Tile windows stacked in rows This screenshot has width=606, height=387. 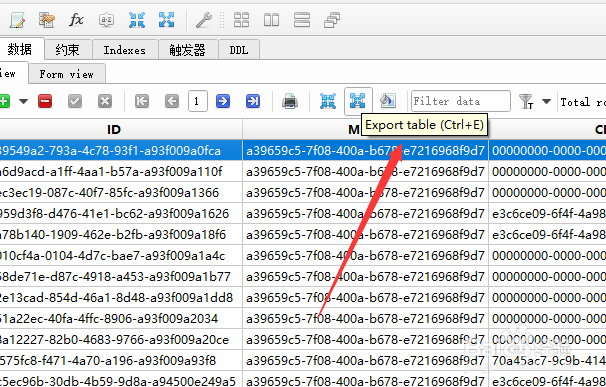302,20
